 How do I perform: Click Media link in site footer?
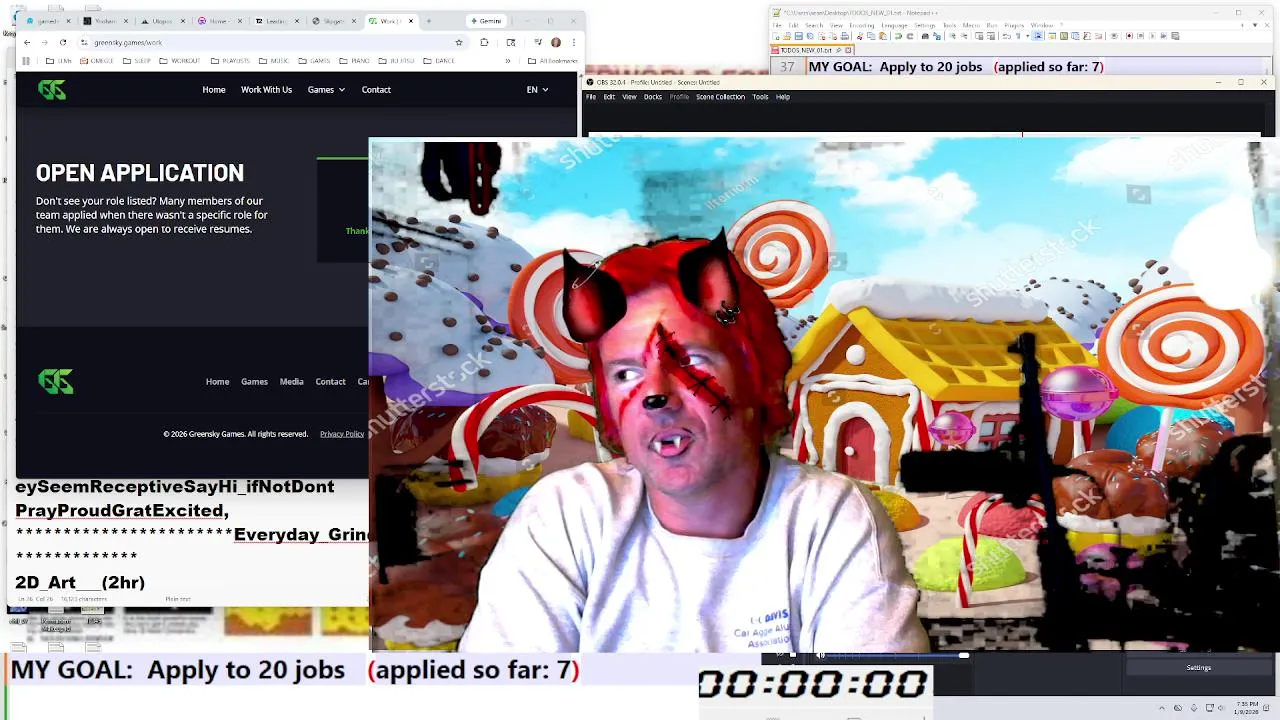click(x=291, y=381)
